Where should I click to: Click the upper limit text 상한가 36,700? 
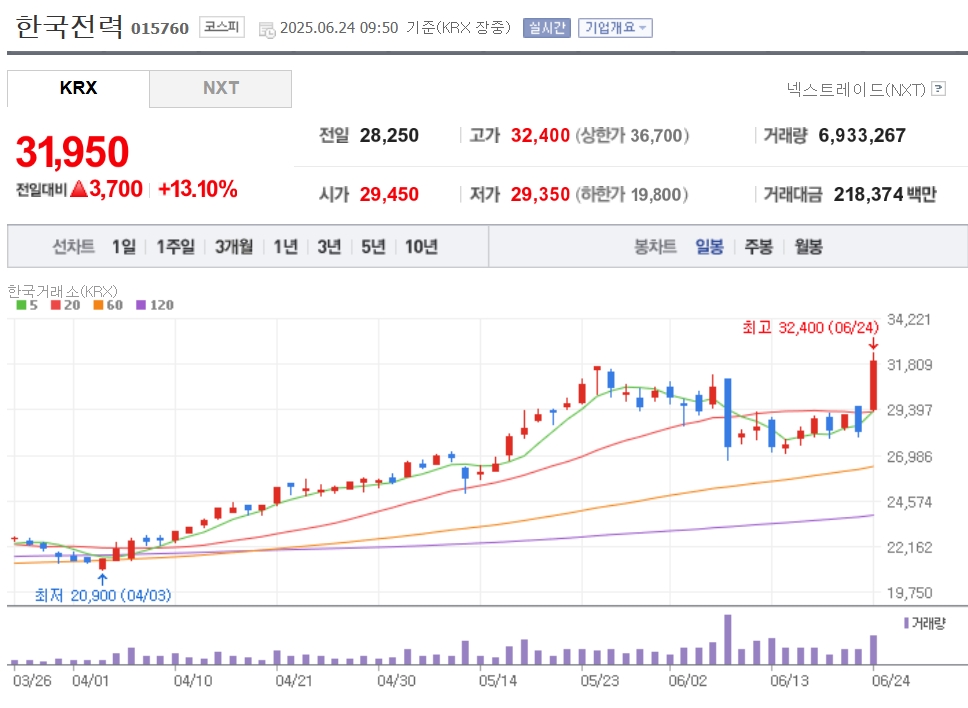tap(632, 135)
